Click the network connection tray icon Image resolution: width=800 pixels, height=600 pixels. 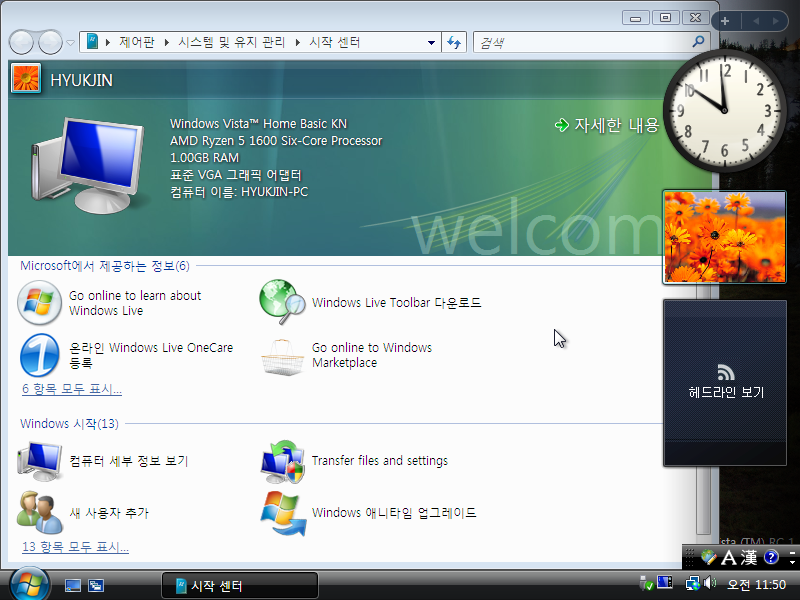[693, 583]
